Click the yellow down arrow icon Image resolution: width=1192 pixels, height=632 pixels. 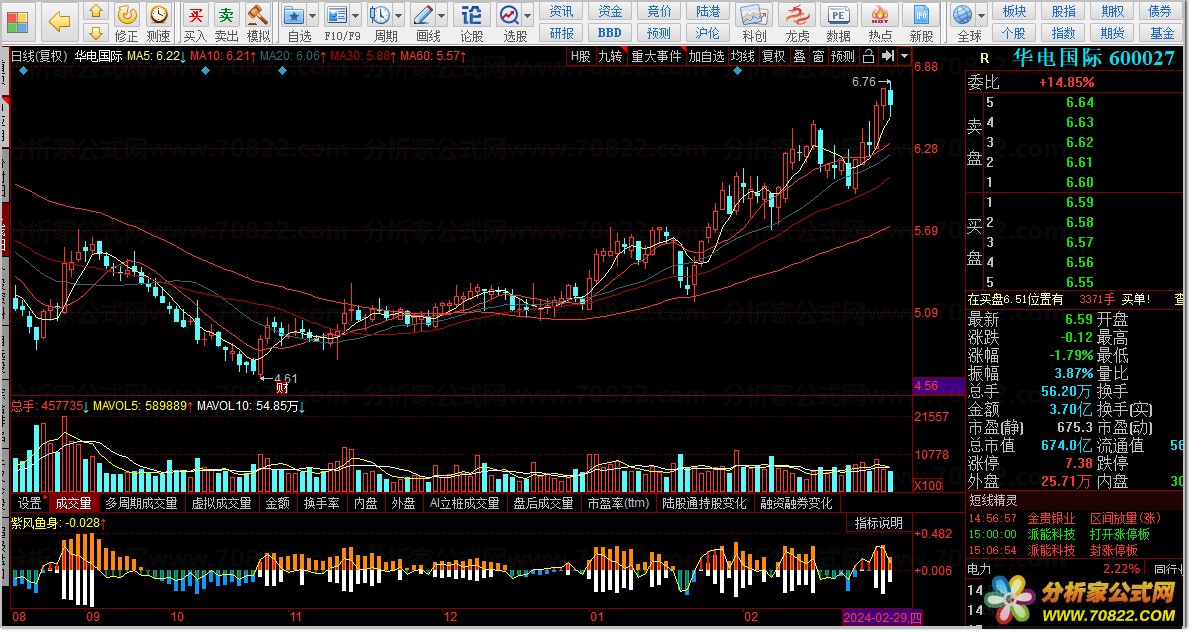[96, 33]
